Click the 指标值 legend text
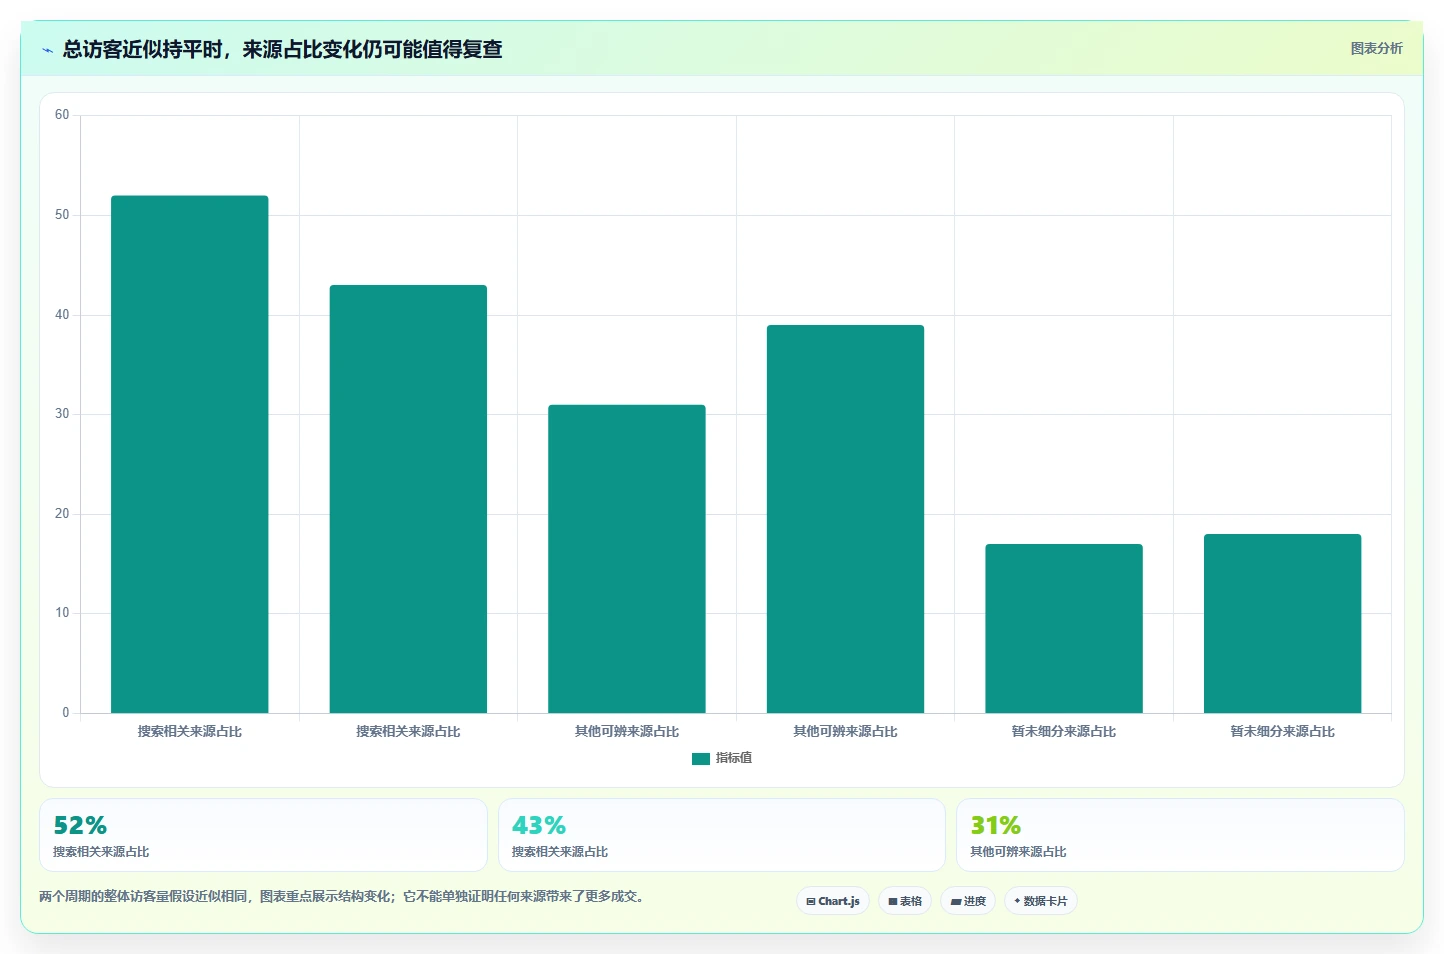 [734, 758]
